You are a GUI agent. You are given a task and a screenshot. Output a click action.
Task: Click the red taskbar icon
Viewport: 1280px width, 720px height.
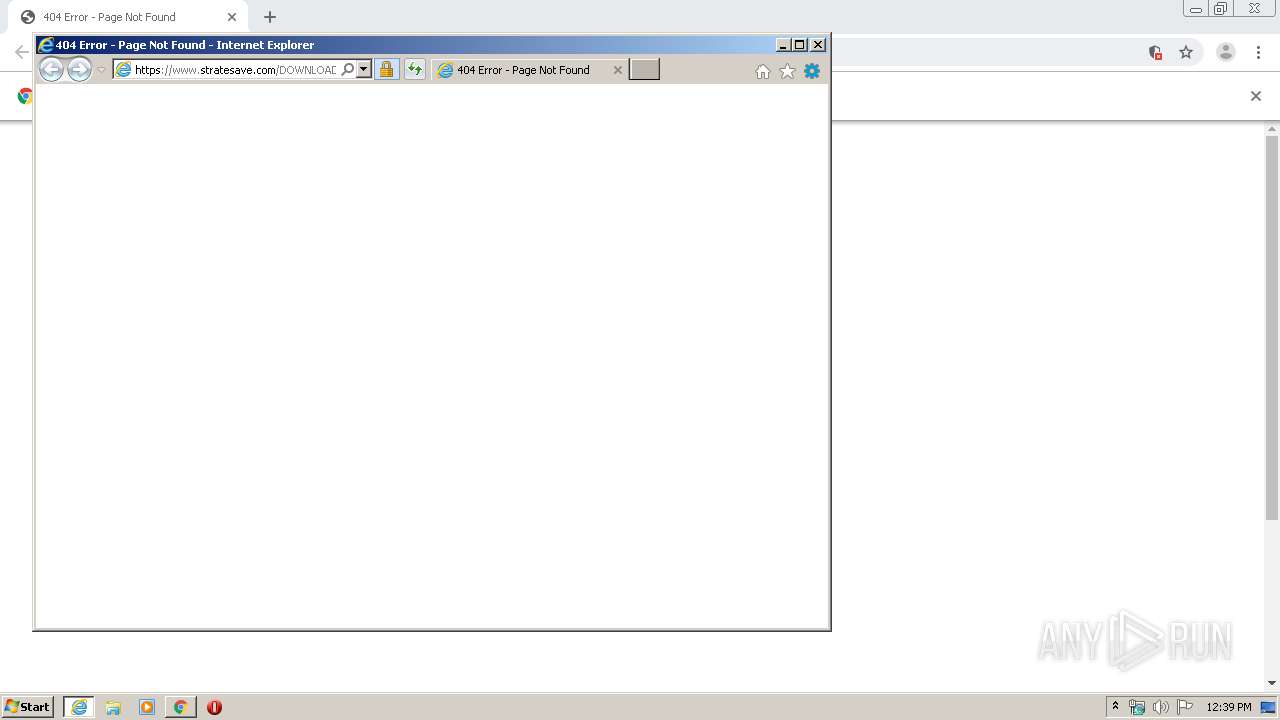pyautogui.click(x=214, y=707)
